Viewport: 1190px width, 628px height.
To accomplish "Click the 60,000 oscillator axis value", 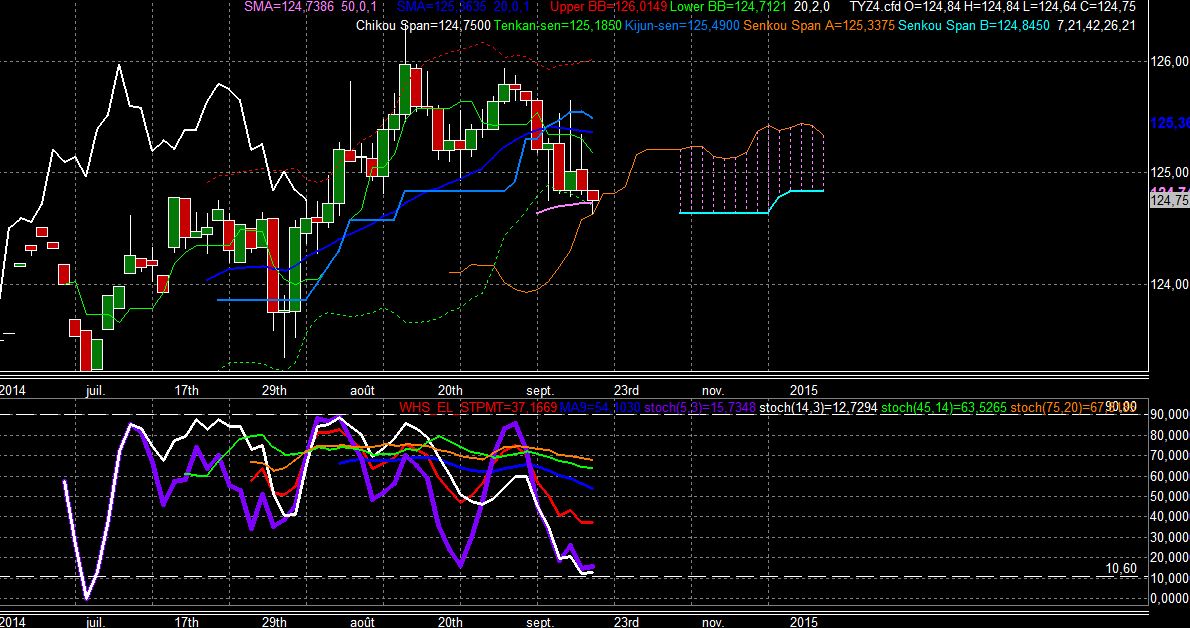I will pos(1170,476).
